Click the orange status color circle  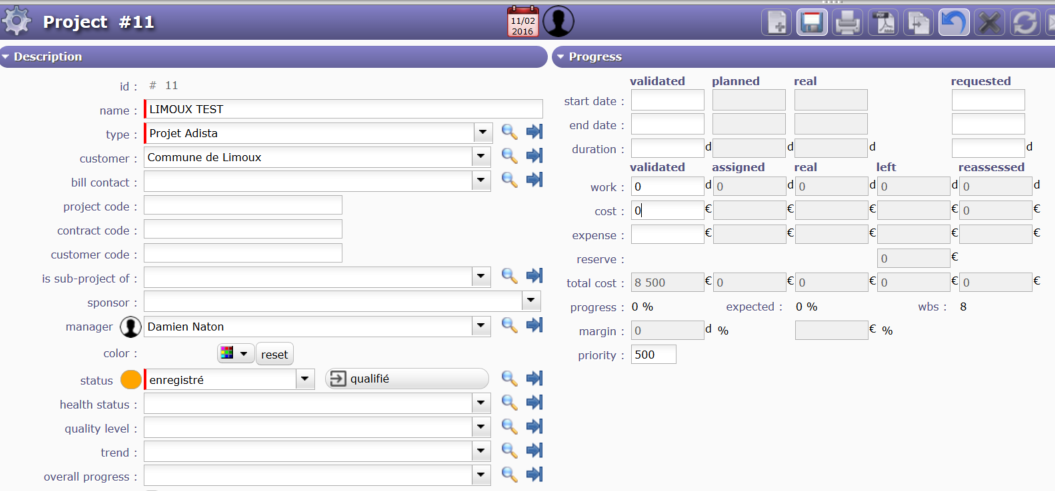[131, 379]
